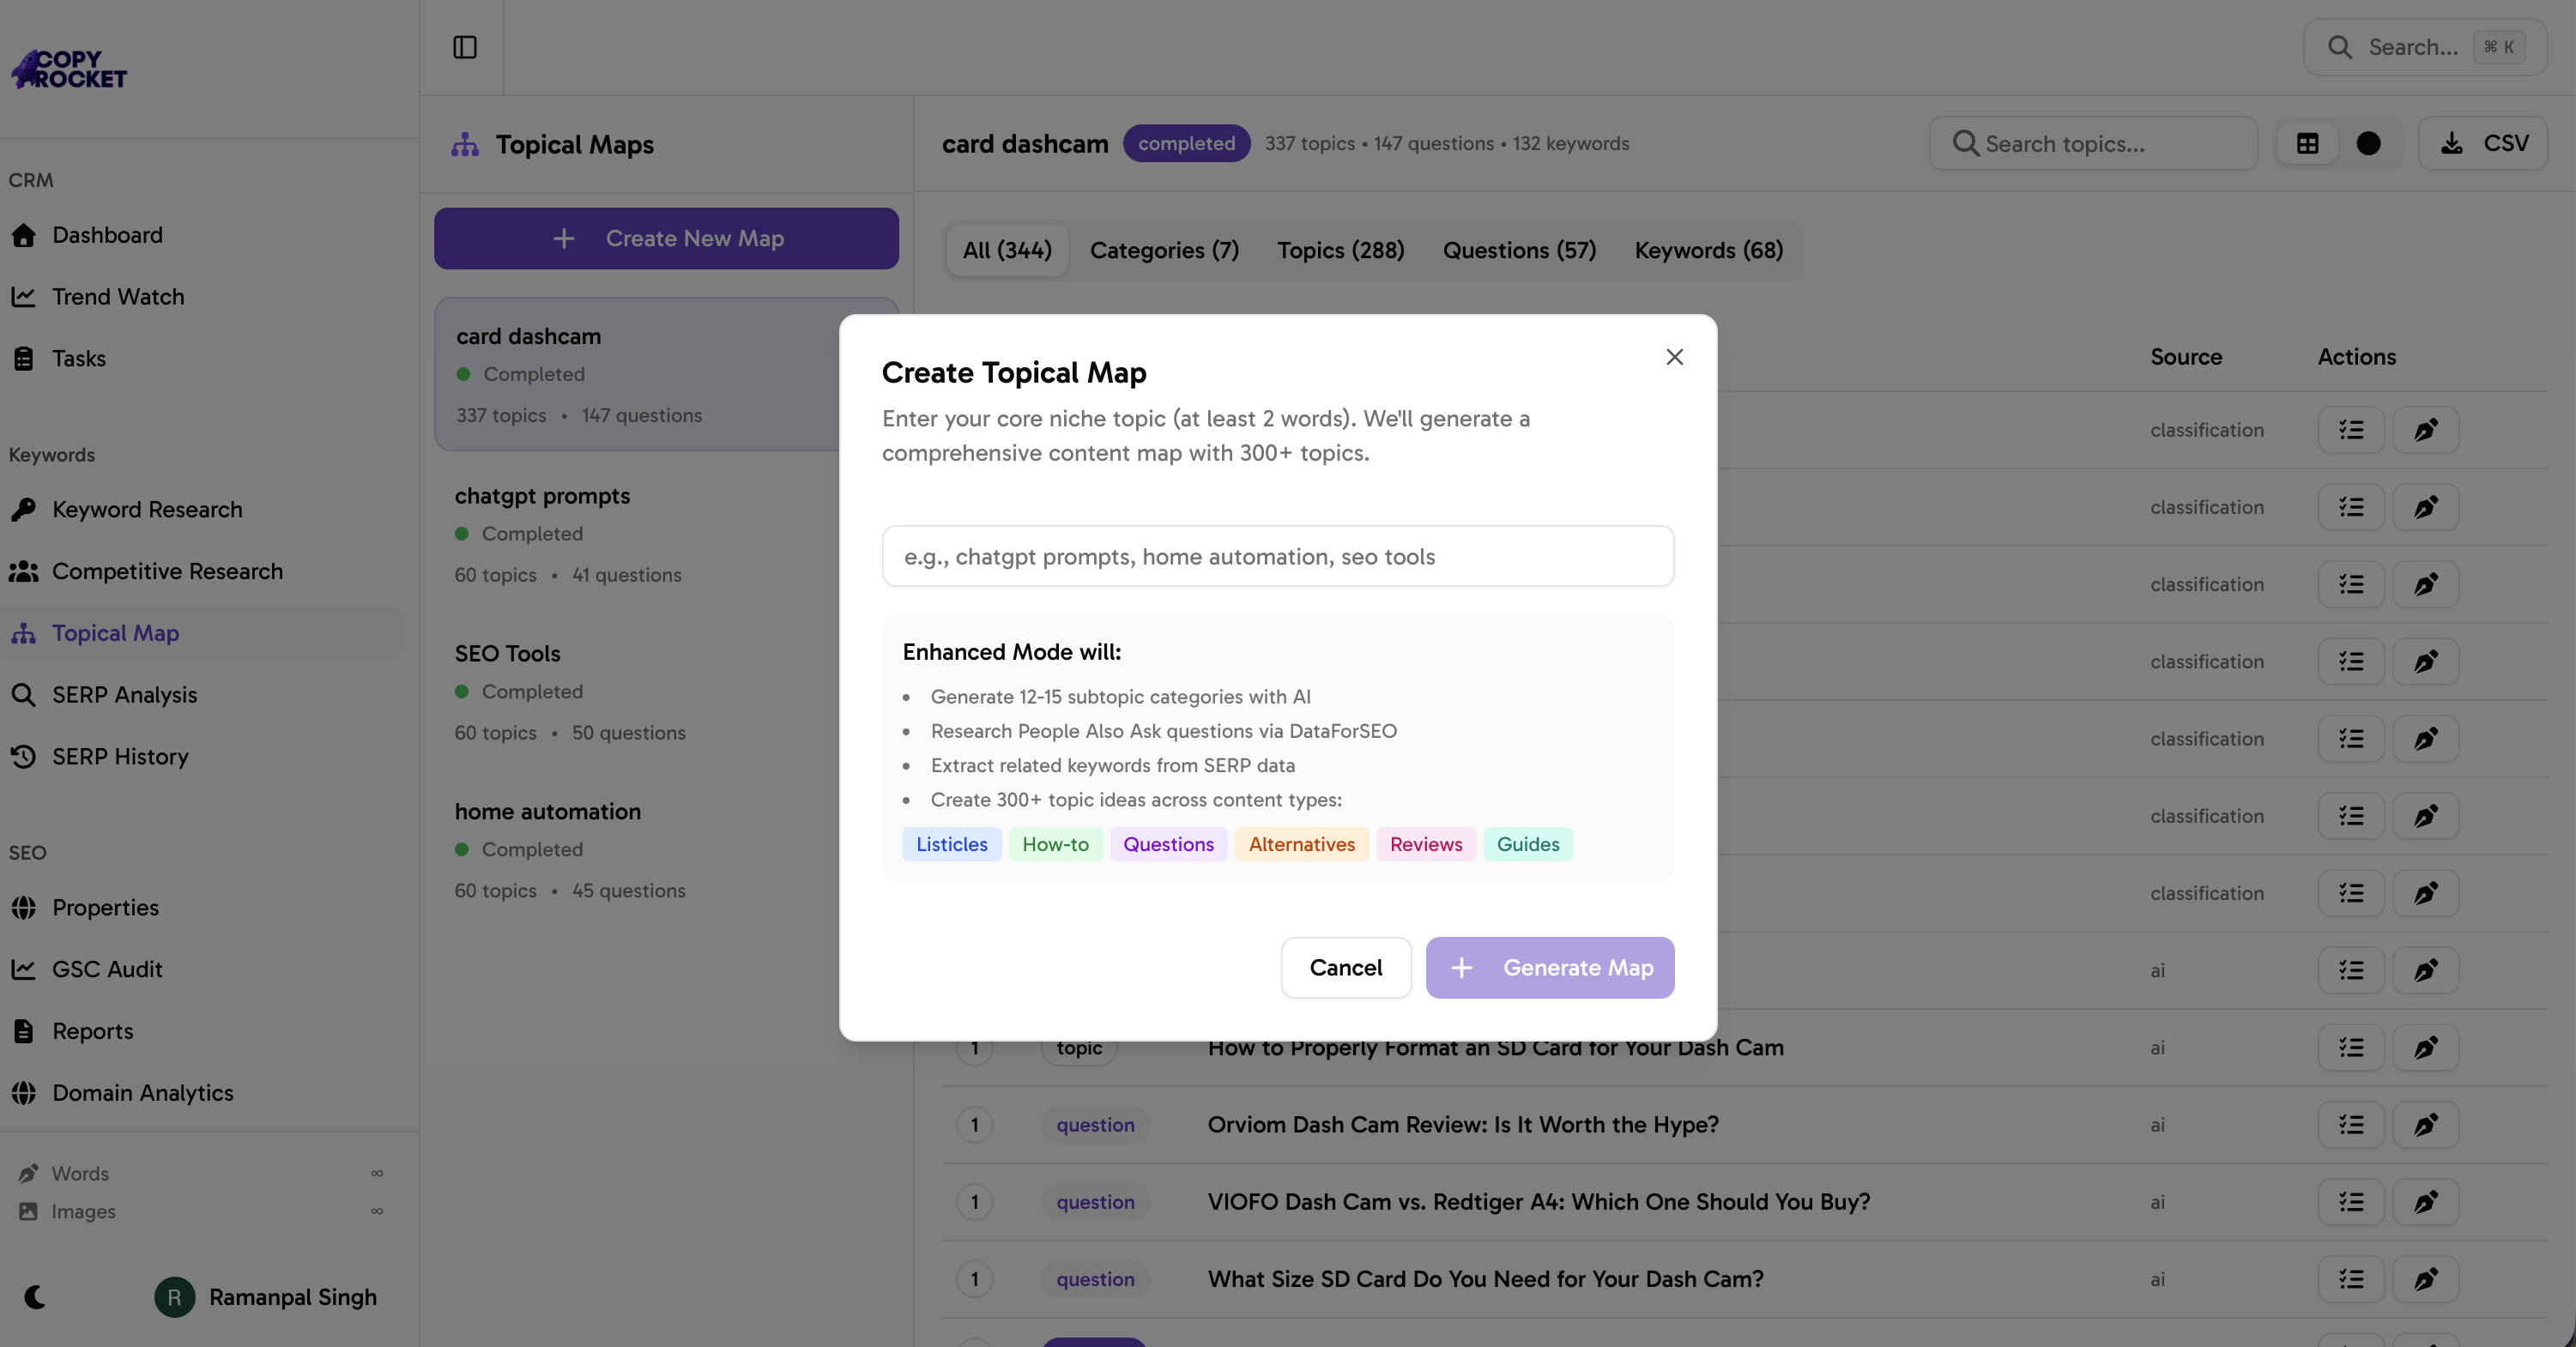Close the Create Topical Map dialog
Image resolution: width=2576 pixels, height=1347 pixels.
tap(1674, 357)
